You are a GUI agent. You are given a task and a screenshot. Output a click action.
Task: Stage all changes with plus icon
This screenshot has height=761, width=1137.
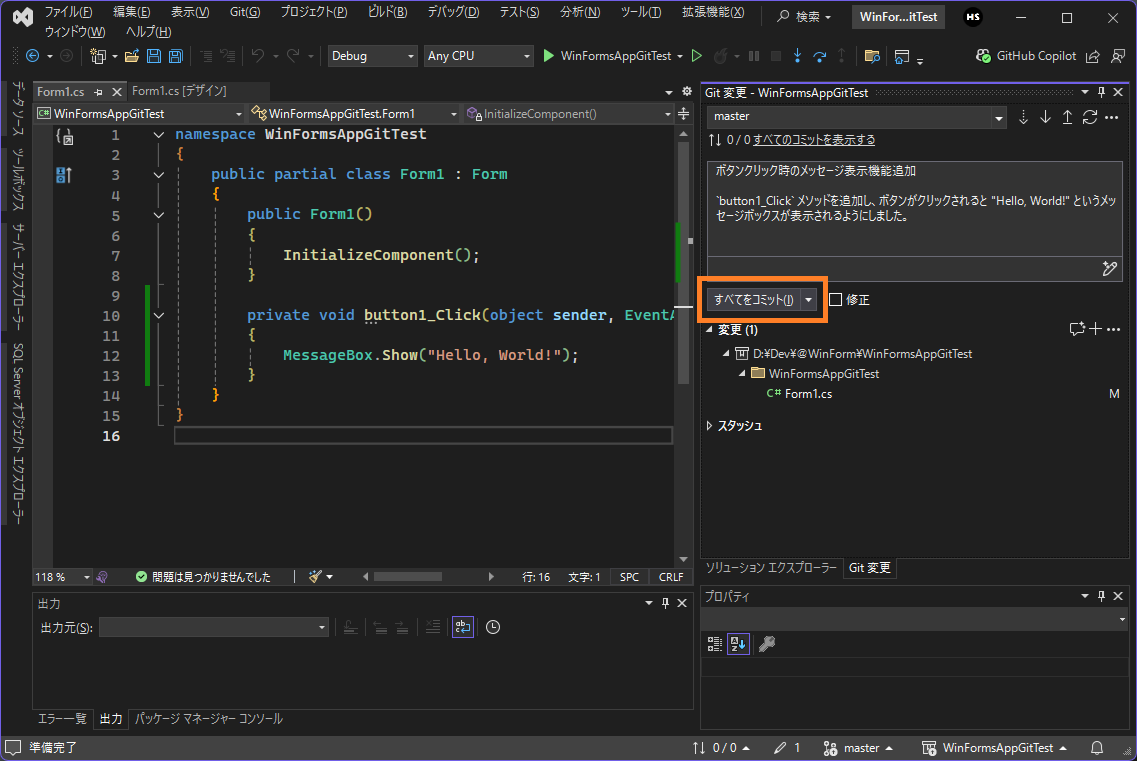[x=1095, y=329]
